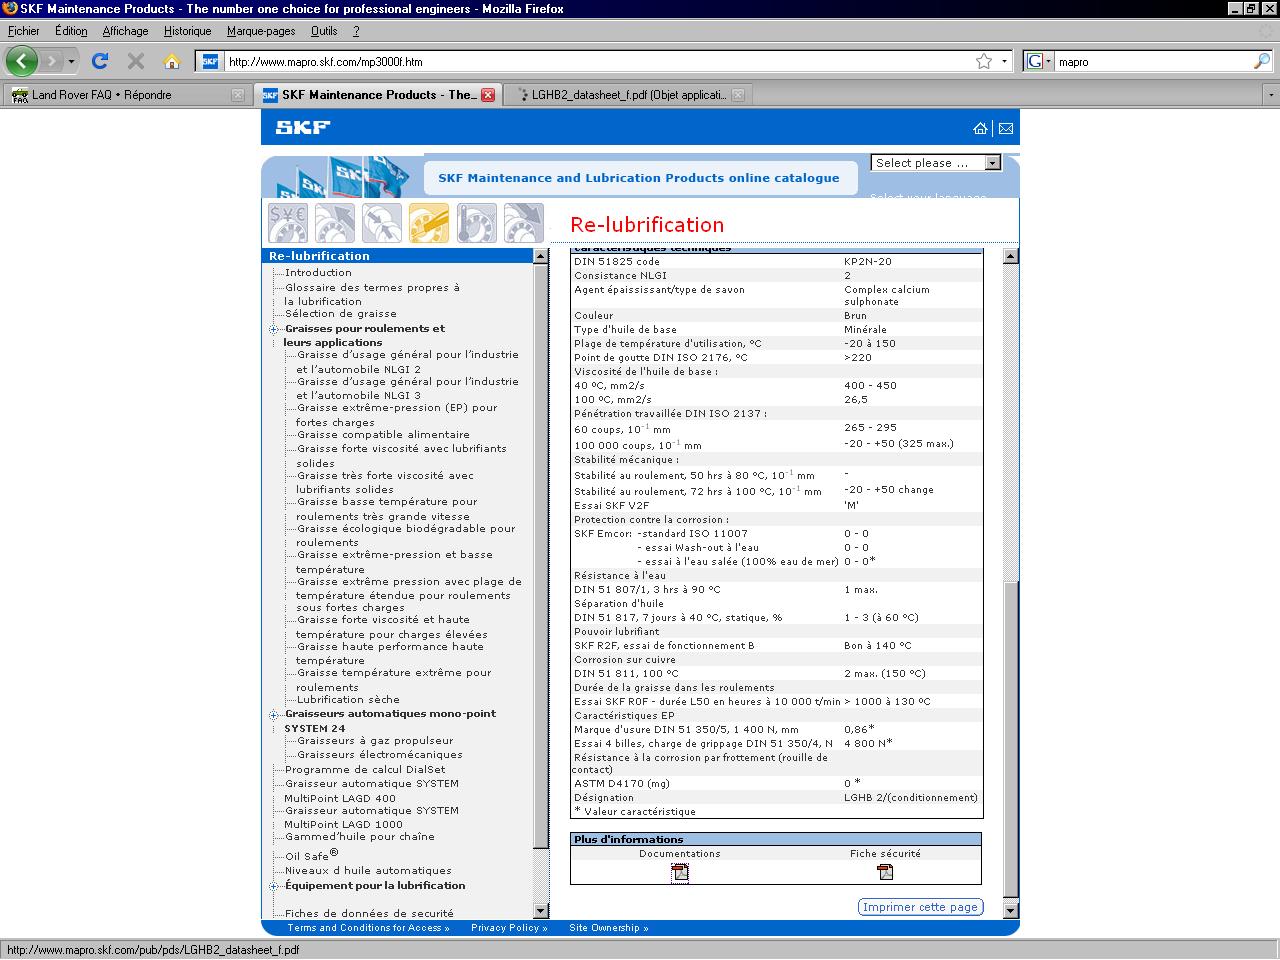Expand 'Graisses pour roulements' tree node
This screenshot has width=1280, height=960.
(273, 329)
